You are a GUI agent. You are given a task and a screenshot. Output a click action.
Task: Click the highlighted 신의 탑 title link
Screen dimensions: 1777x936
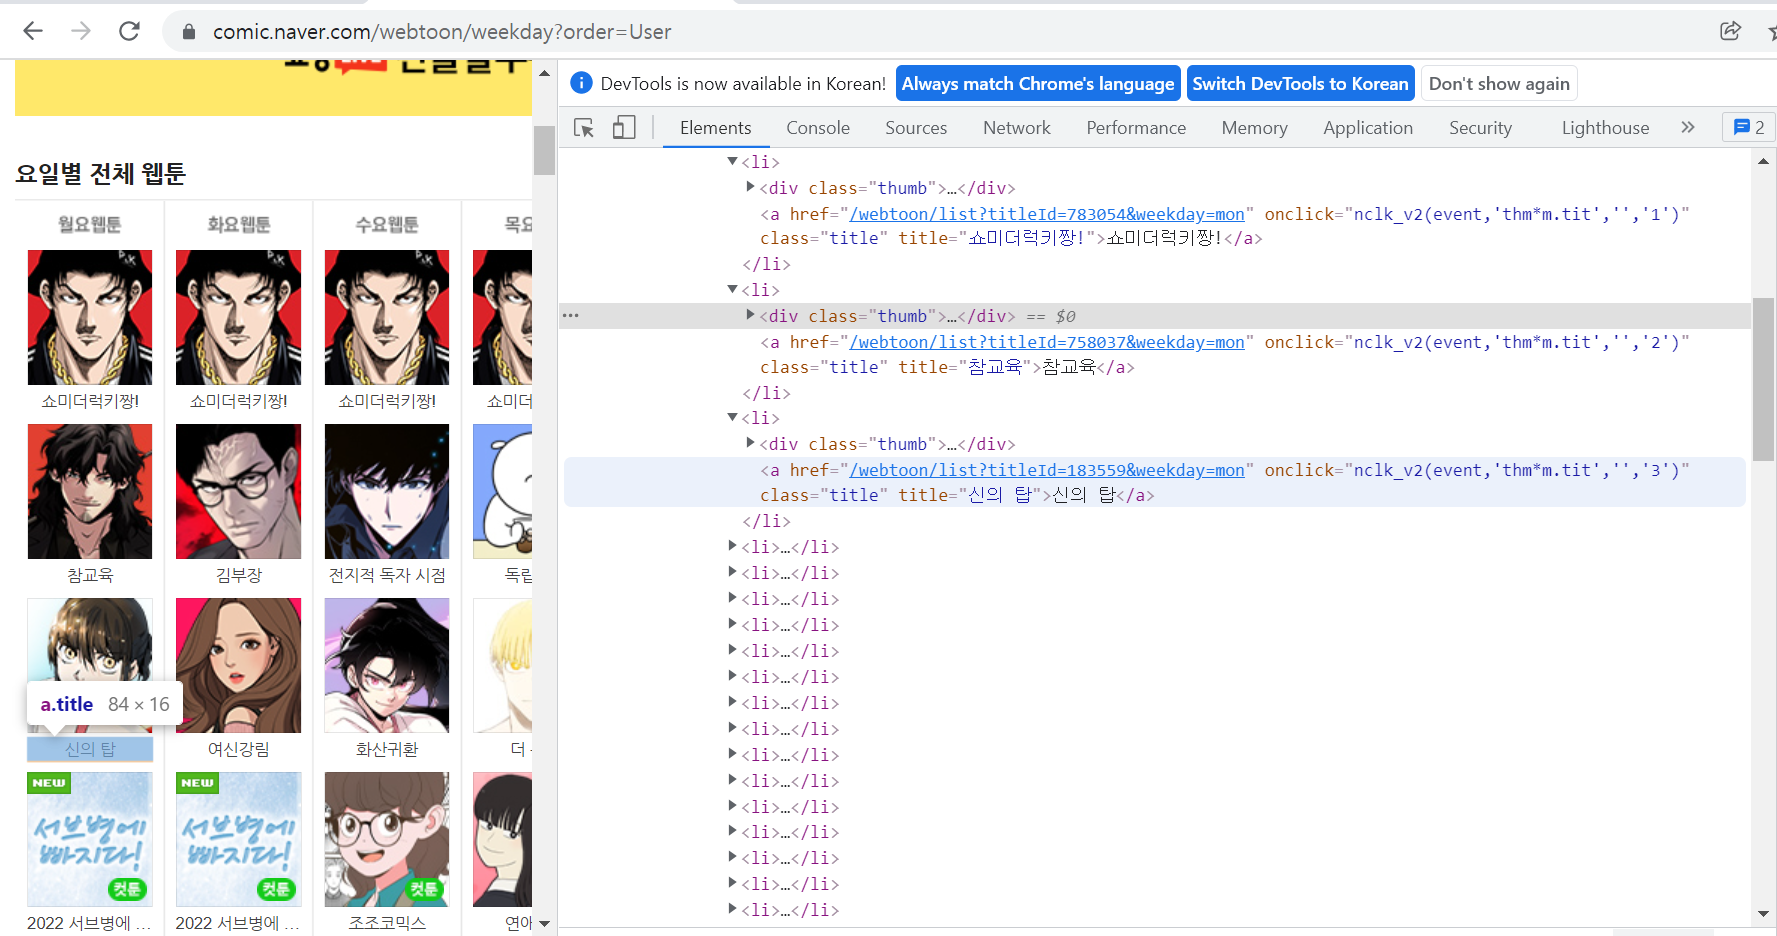pyautogui.click(x=90, y=749)
